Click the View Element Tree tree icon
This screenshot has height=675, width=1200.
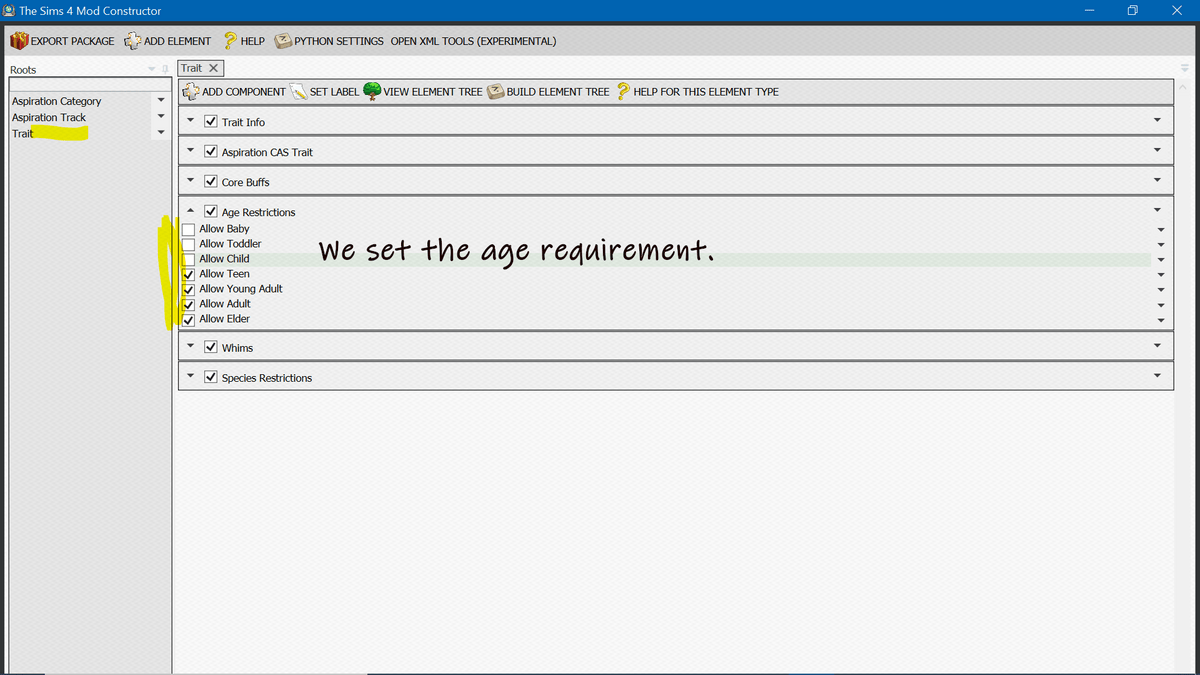370,91
